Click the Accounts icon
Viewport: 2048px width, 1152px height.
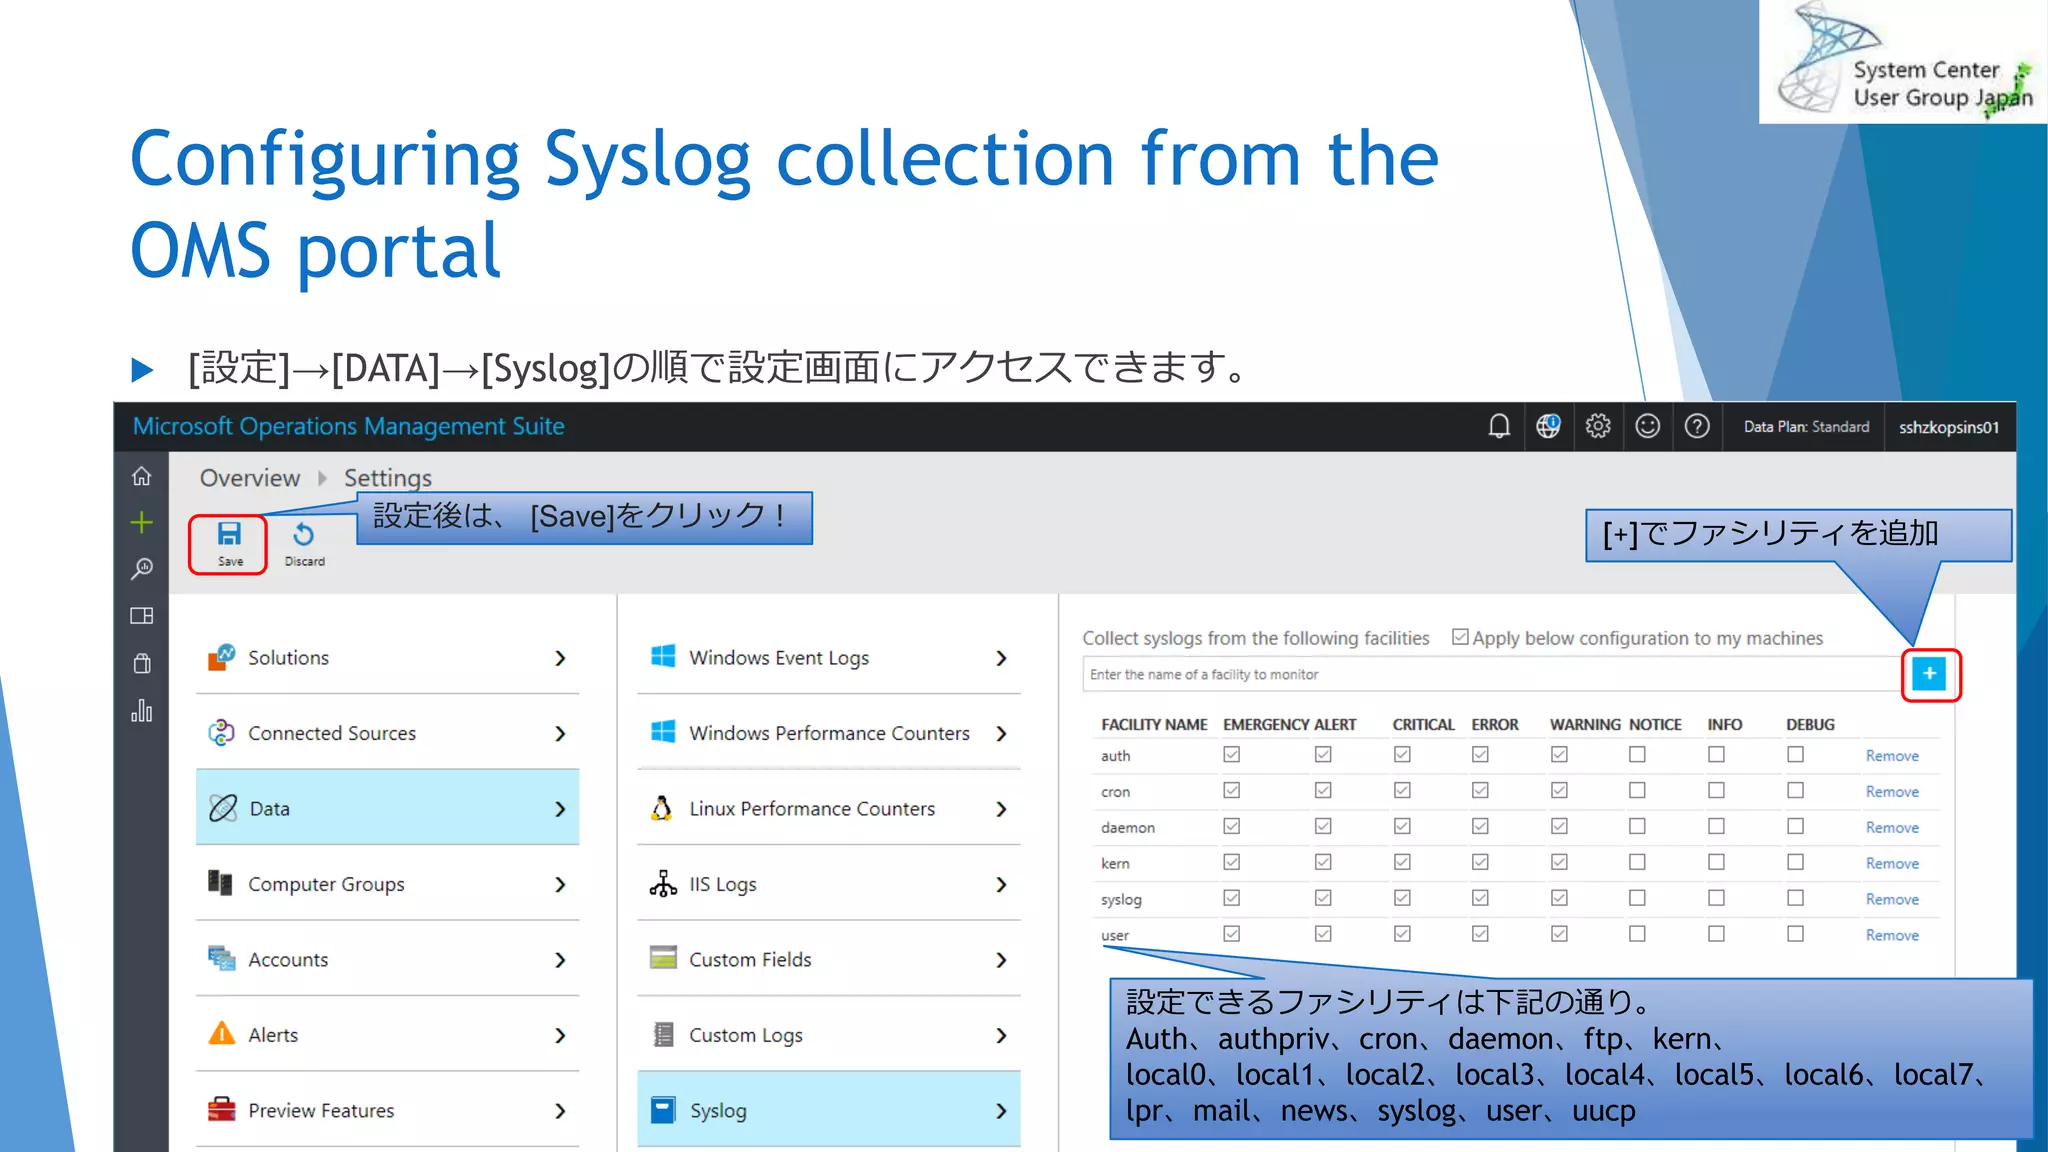(x=221, y=958)
